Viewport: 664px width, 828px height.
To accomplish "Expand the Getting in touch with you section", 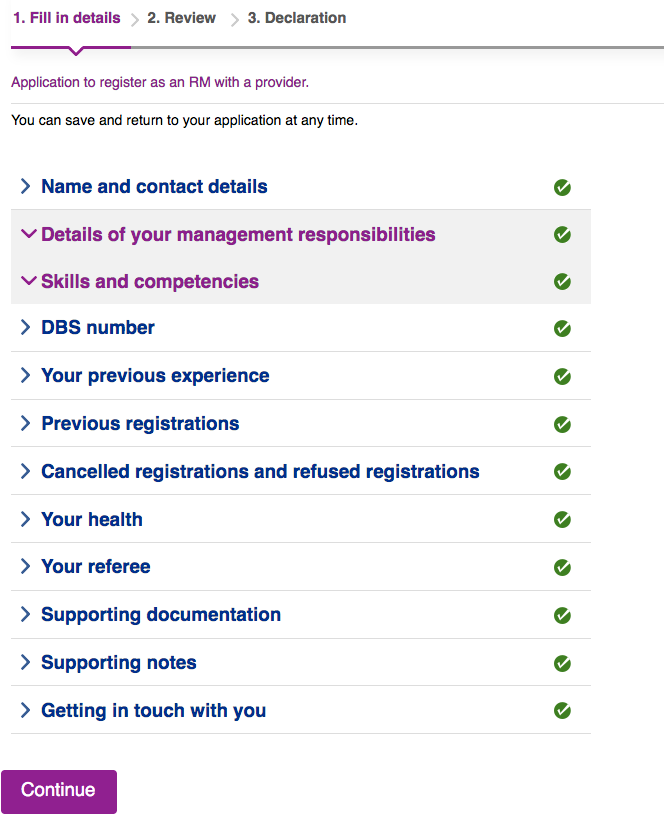I will coord(153,710).
